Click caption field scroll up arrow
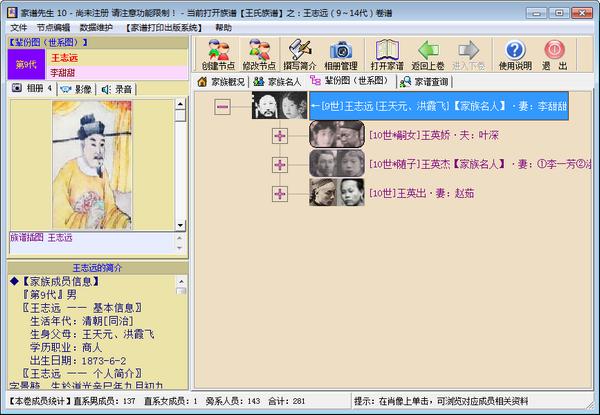 (180, 238)
